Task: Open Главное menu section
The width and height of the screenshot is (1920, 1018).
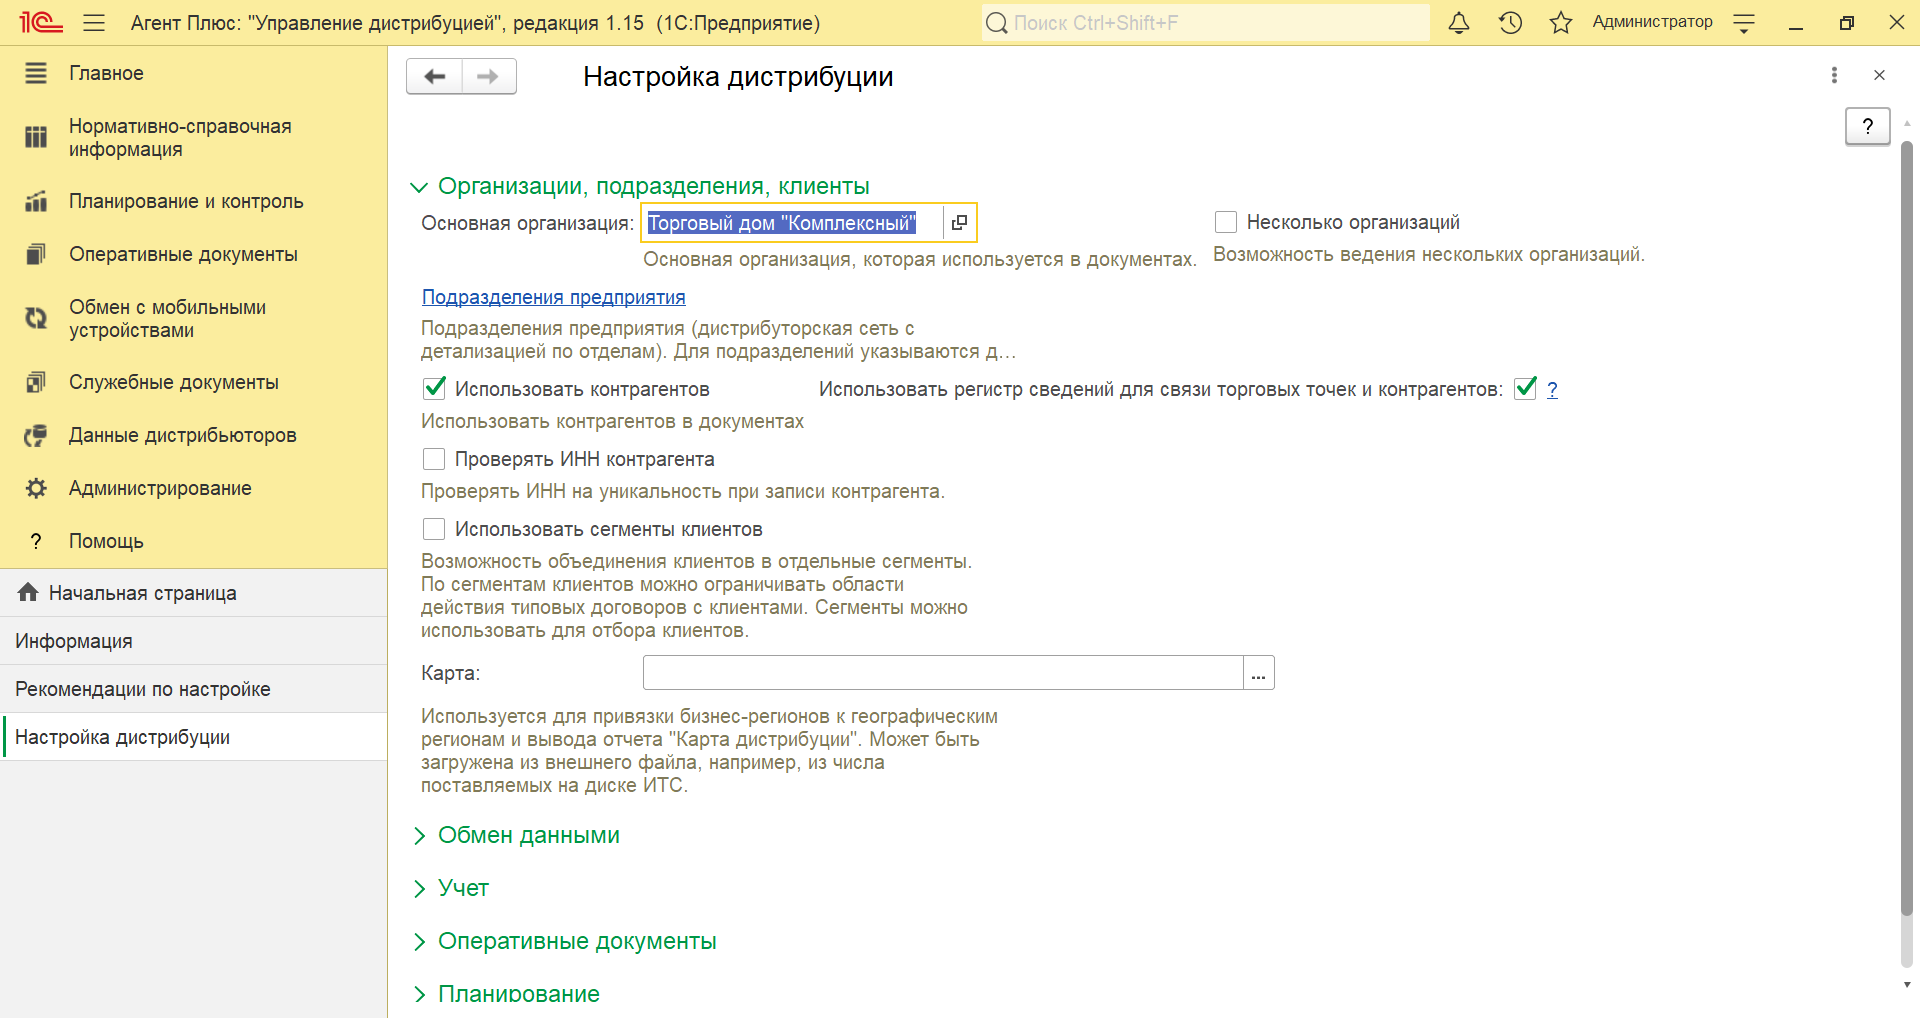Action: click(106, 73)
